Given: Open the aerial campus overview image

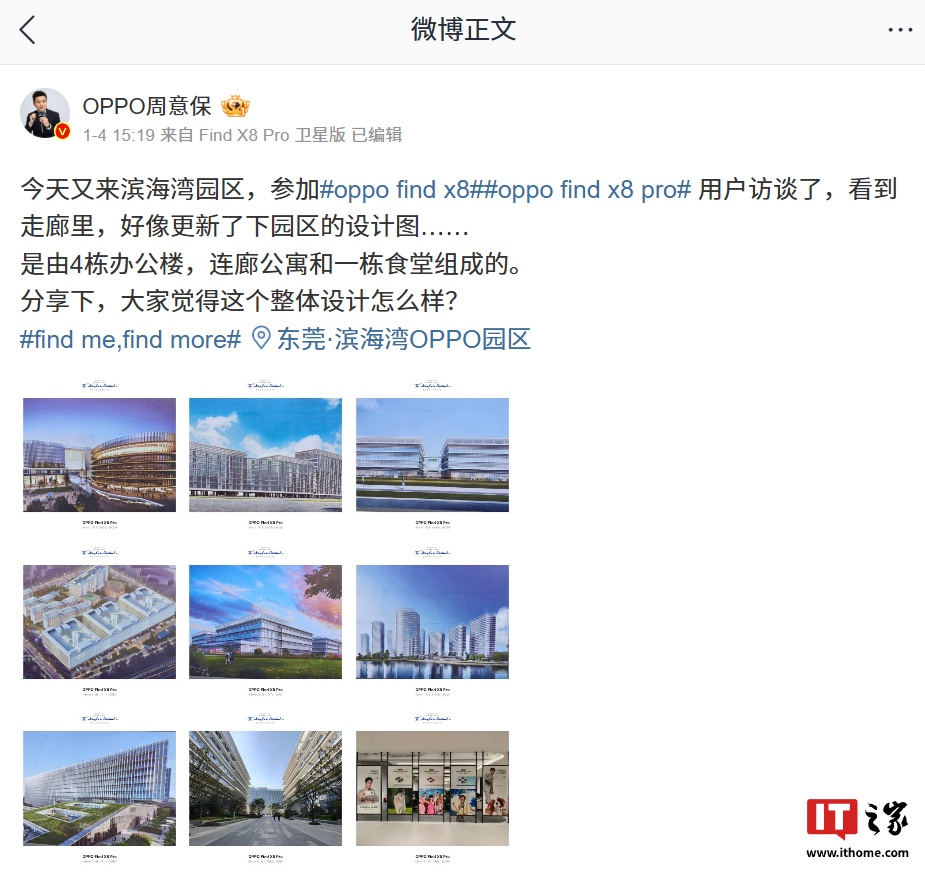Looking at the screenshot, I should 99,622.
